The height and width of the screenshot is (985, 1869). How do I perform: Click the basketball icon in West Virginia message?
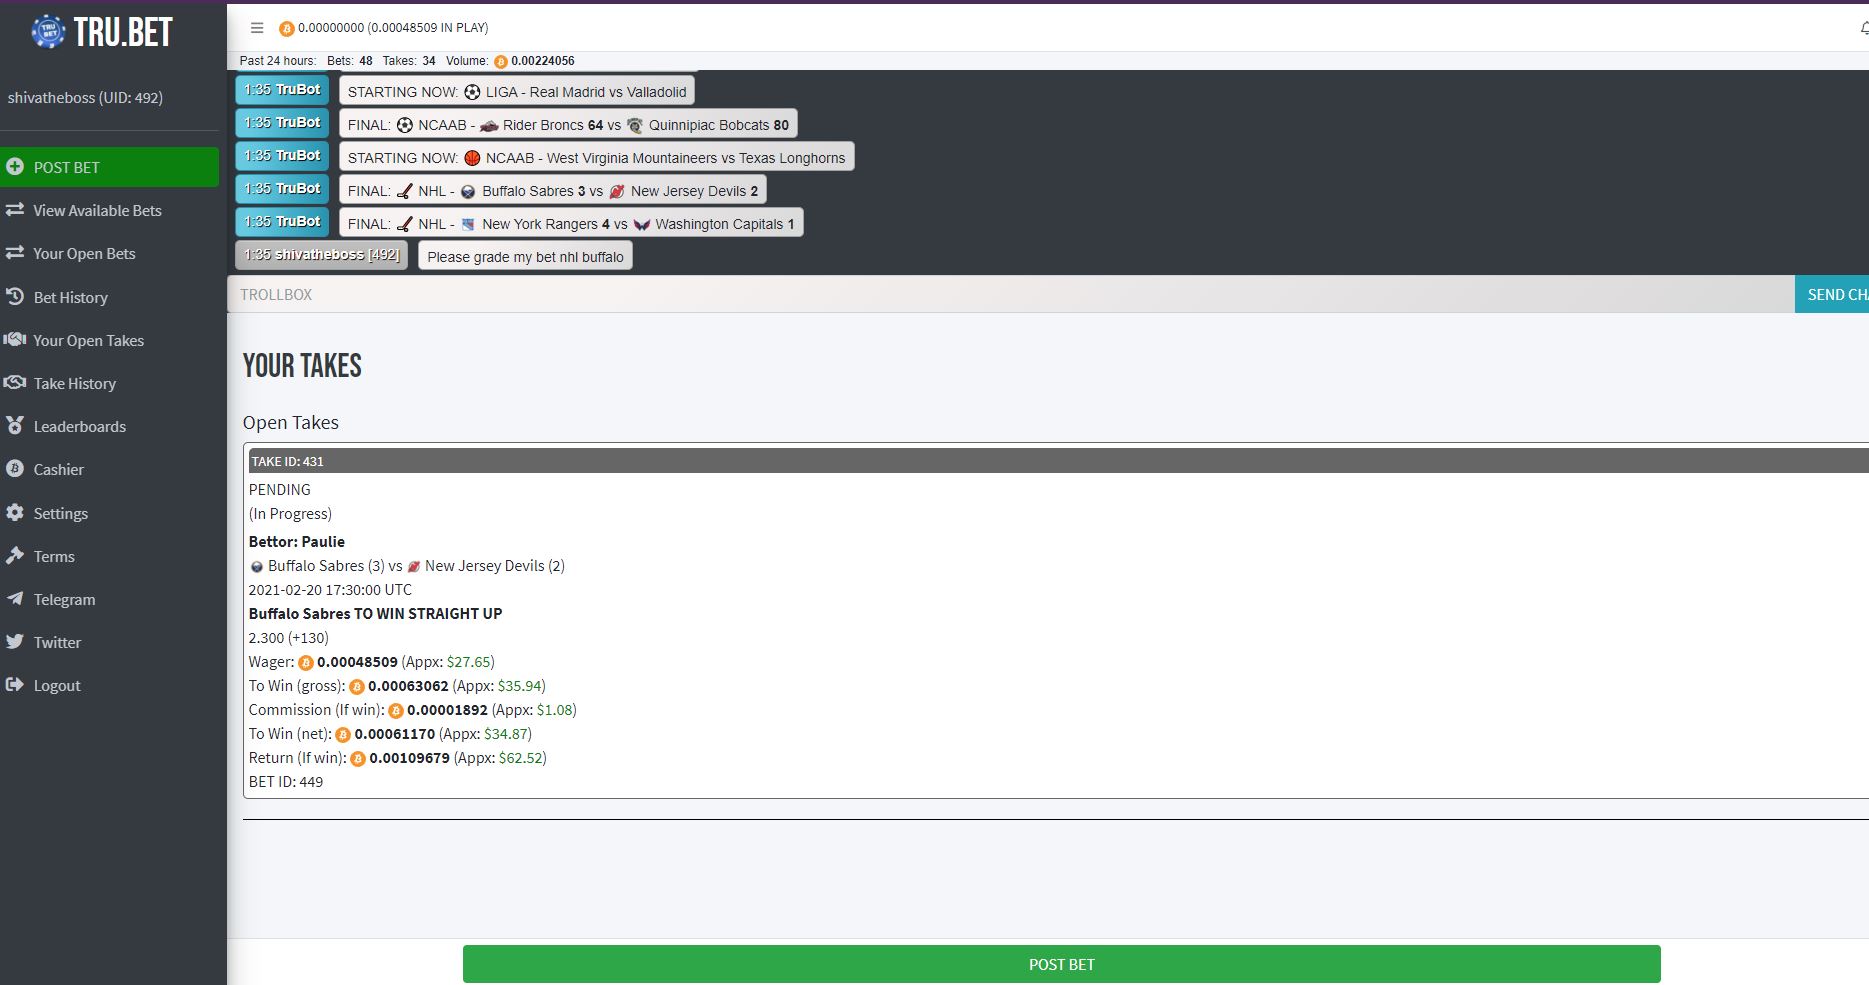472,158
